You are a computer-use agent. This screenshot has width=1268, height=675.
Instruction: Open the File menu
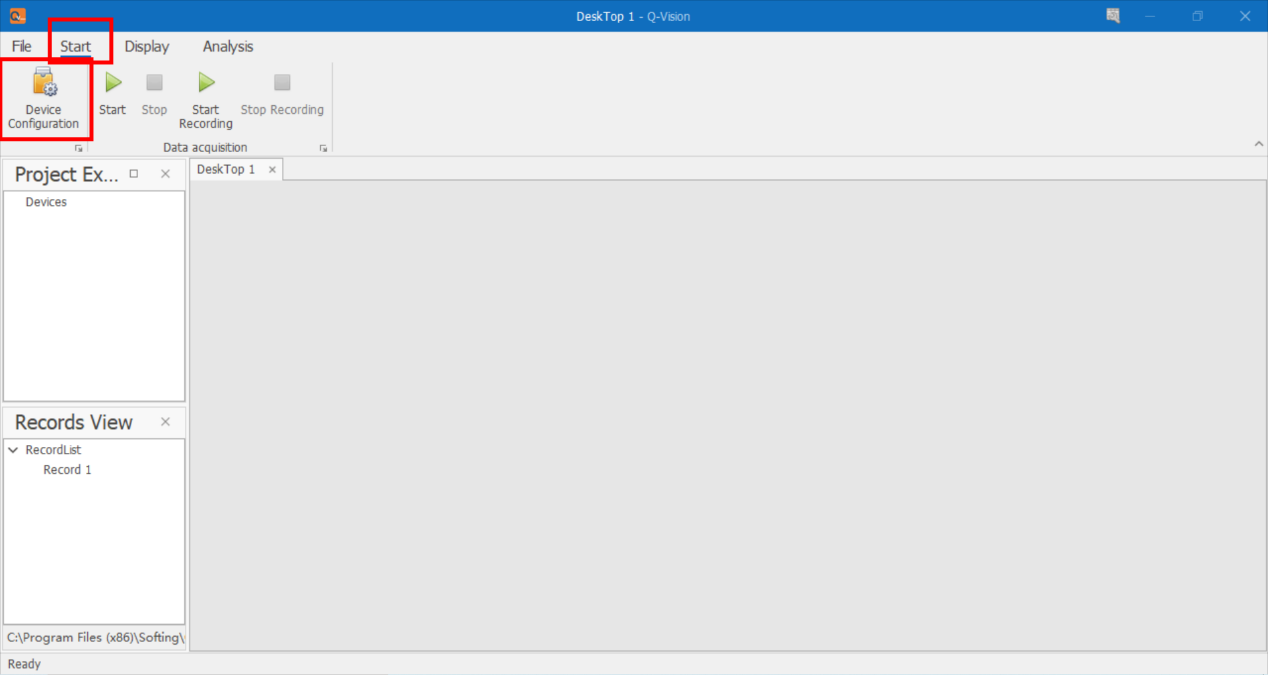pyautogui.click(x=22, y=47)
